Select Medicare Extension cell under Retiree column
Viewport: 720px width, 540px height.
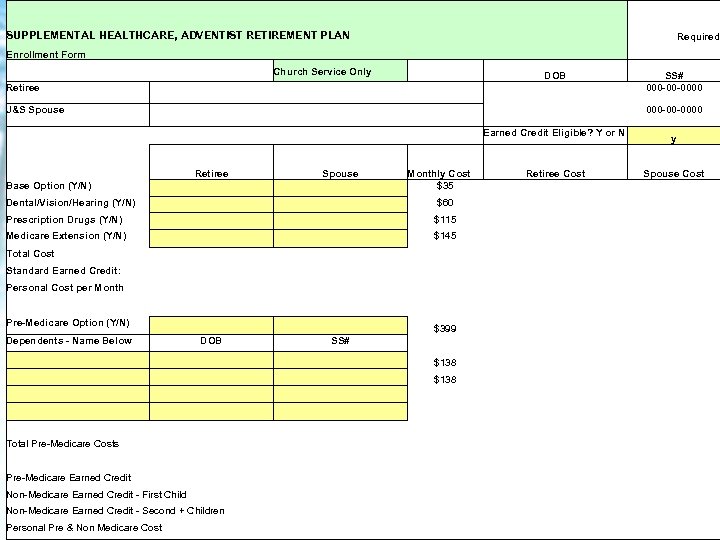tap(211, 238)
